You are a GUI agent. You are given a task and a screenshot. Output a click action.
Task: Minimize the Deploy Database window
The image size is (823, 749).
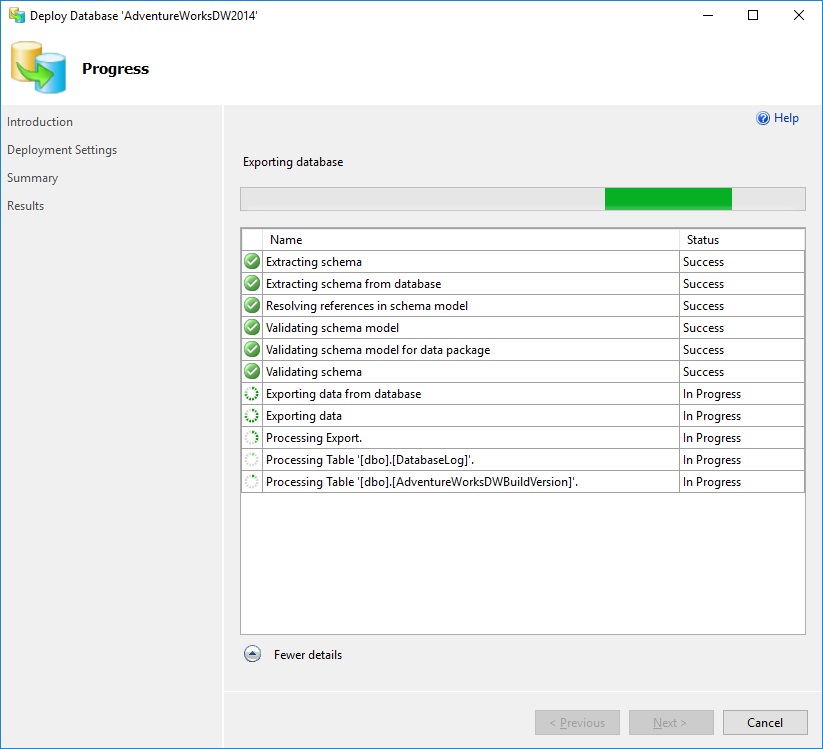click(708, 15)
